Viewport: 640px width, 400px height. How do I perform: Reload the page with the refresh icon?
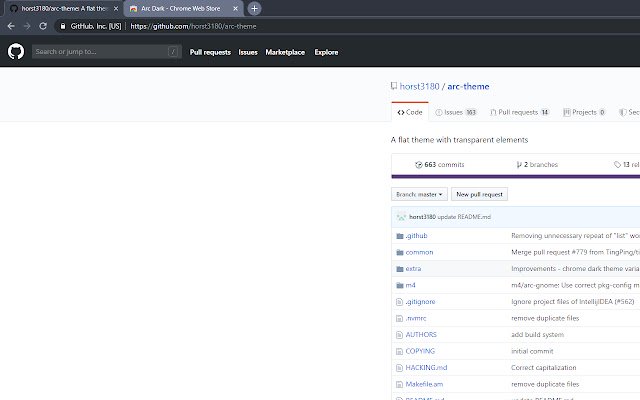[x=43, y=26]
